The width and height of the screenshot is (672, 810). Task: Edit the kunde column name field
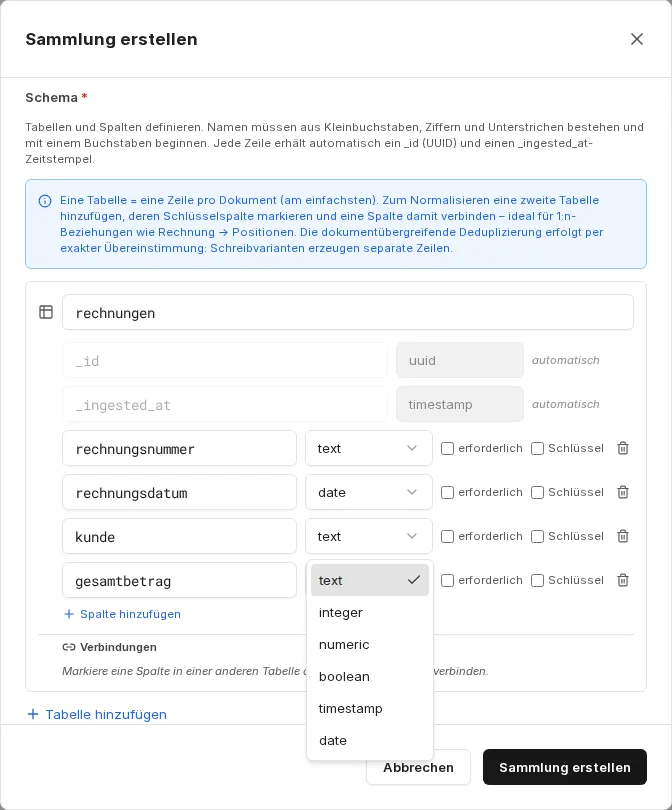tap(179, 536)
